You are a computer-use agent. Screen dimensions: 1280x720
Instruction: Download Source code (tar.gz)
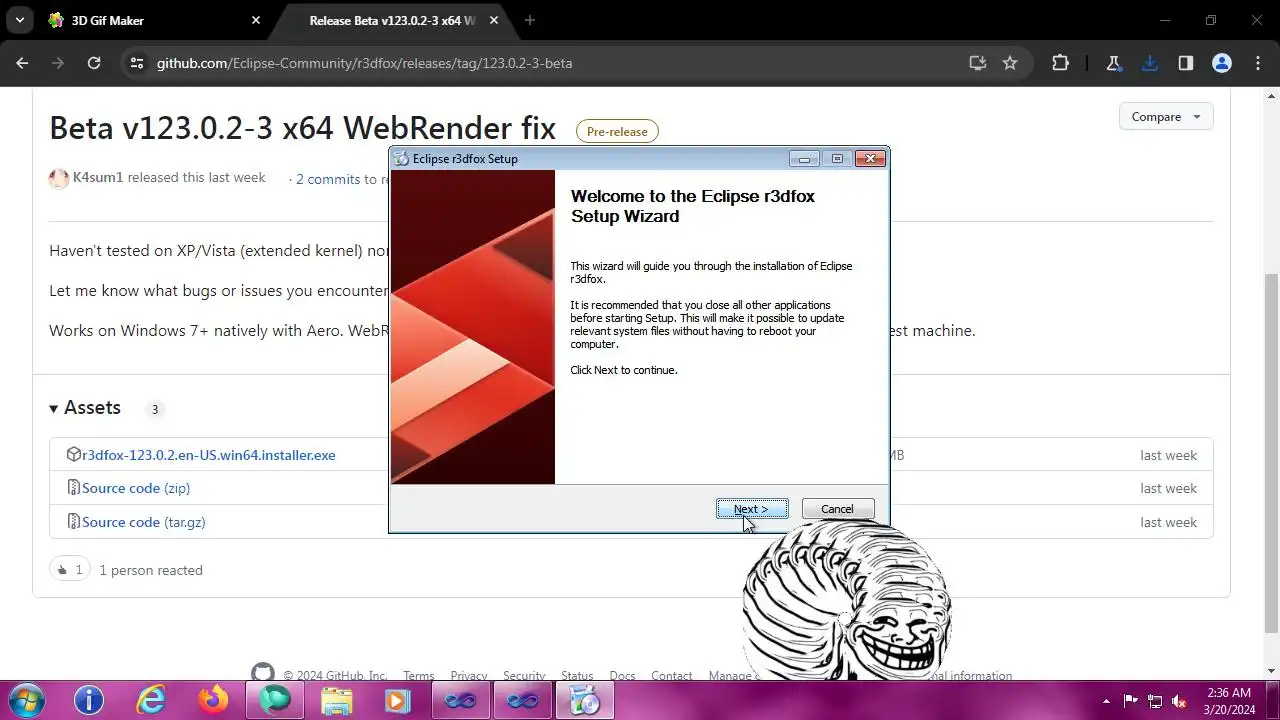coord(144,522)
